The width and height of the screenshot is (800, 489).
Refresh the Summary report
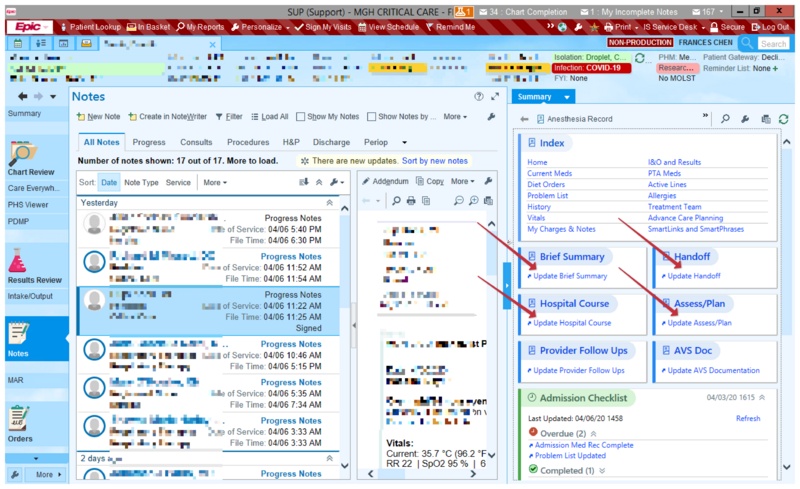784,119
